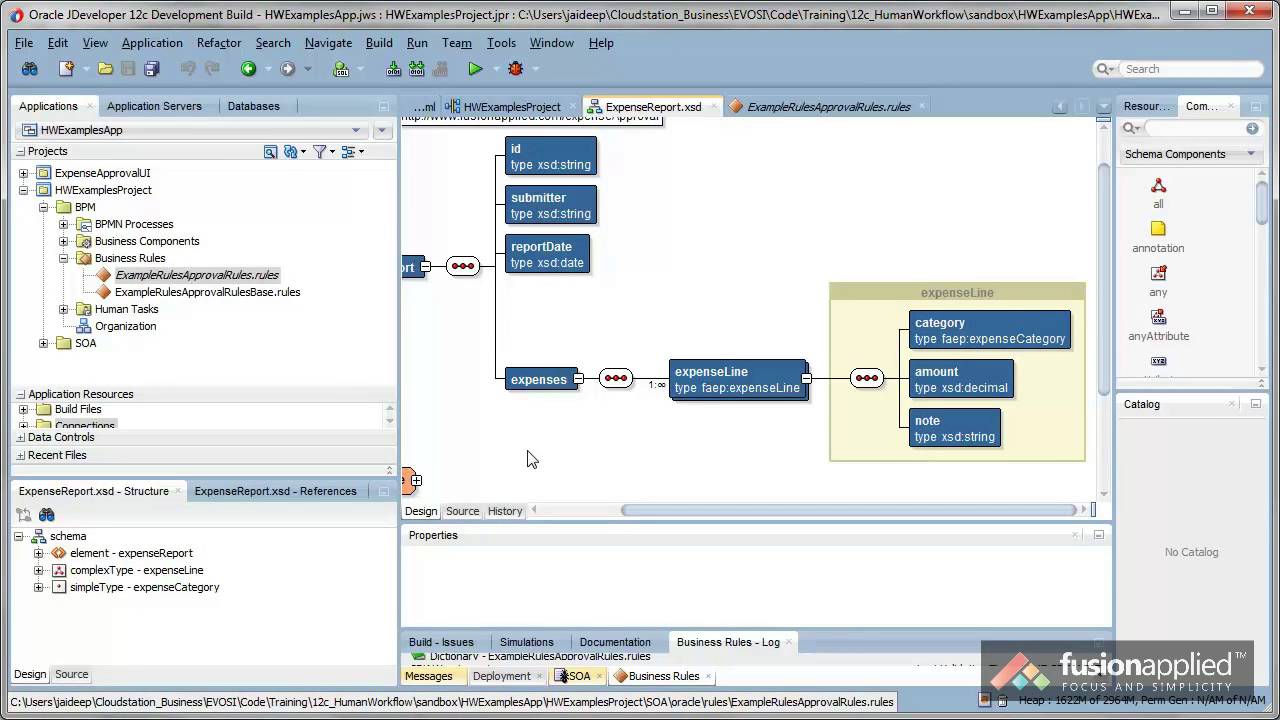Switch to the HWExamplesProject editor tab
Screen dimensions: 1280x720
point(512,106)
